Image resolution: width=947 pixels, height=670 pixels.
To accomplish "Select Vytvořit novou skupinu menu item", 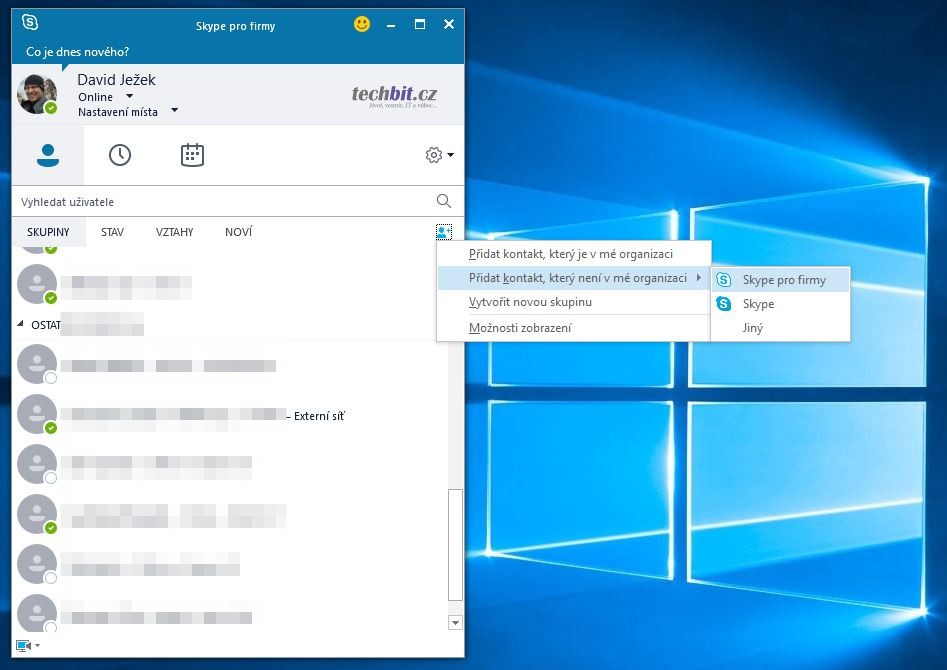I will [x=530, y=302].
